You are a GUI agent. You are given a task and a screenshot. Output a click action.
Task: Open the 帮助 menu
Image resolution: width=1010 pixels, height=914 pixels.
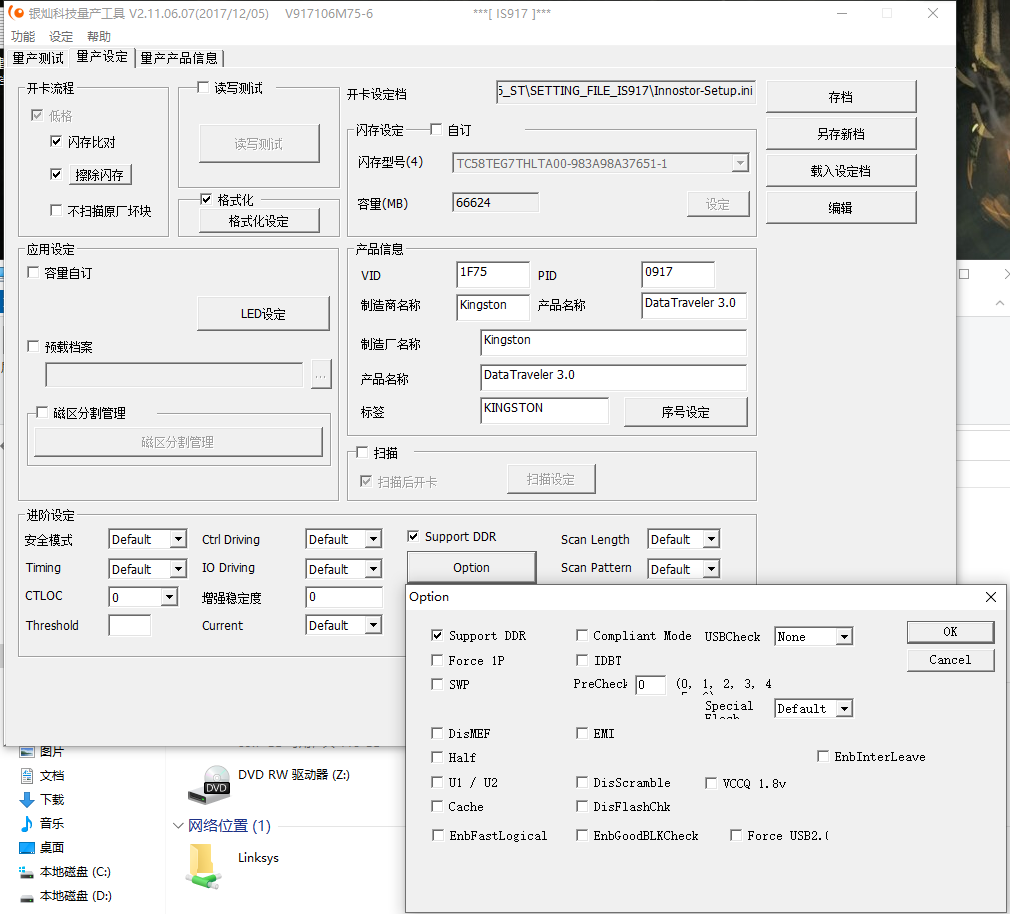click(x=99, y=37)
